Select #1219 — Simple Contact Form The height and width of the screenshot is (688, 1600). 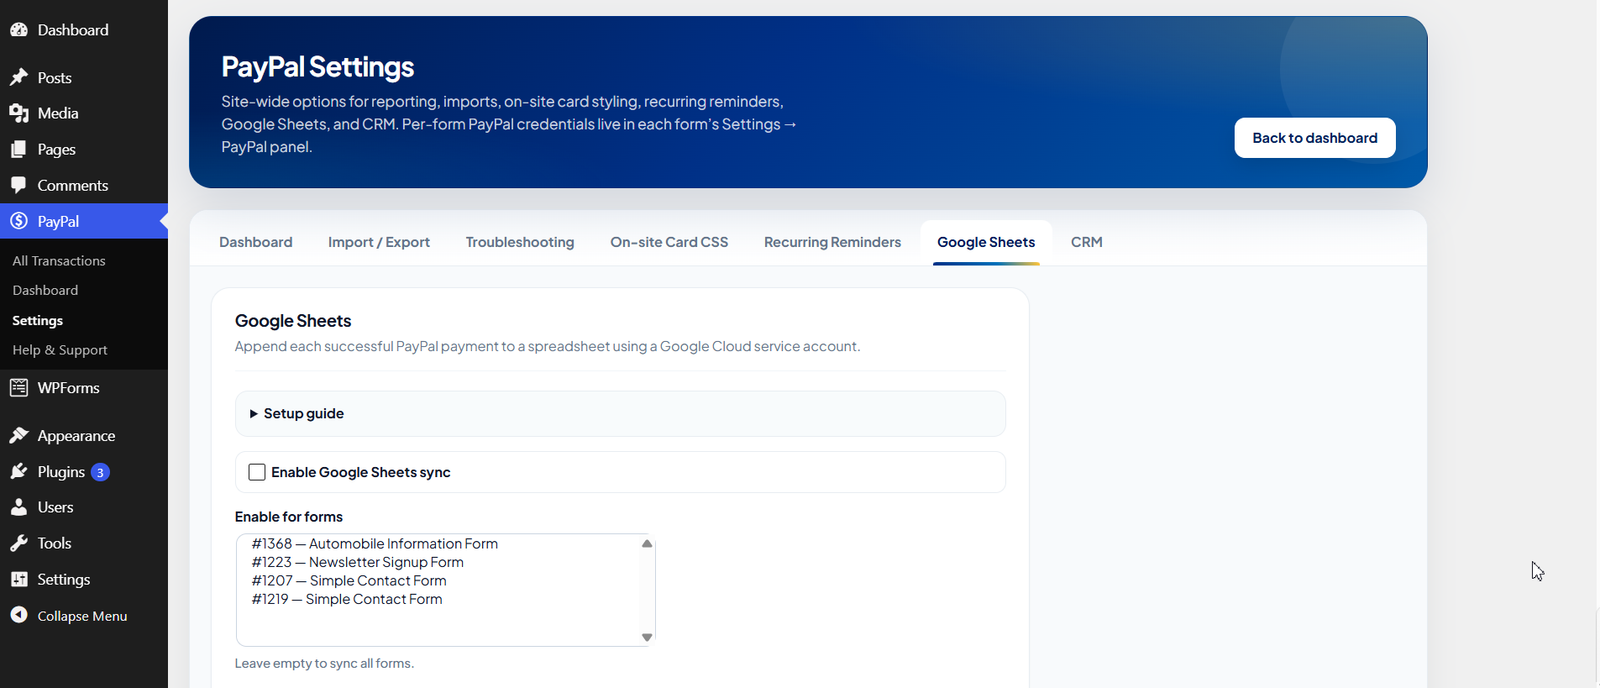point(347,599)
